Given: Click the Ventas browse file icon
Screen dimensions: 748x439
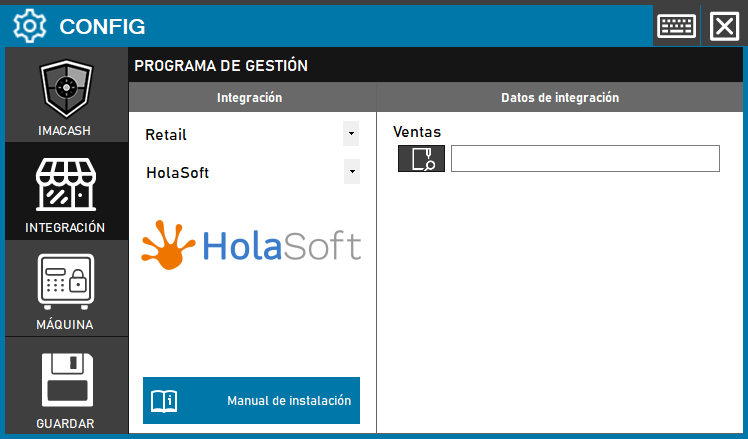Looking at the screenshot, I should [x=421, y=159].
